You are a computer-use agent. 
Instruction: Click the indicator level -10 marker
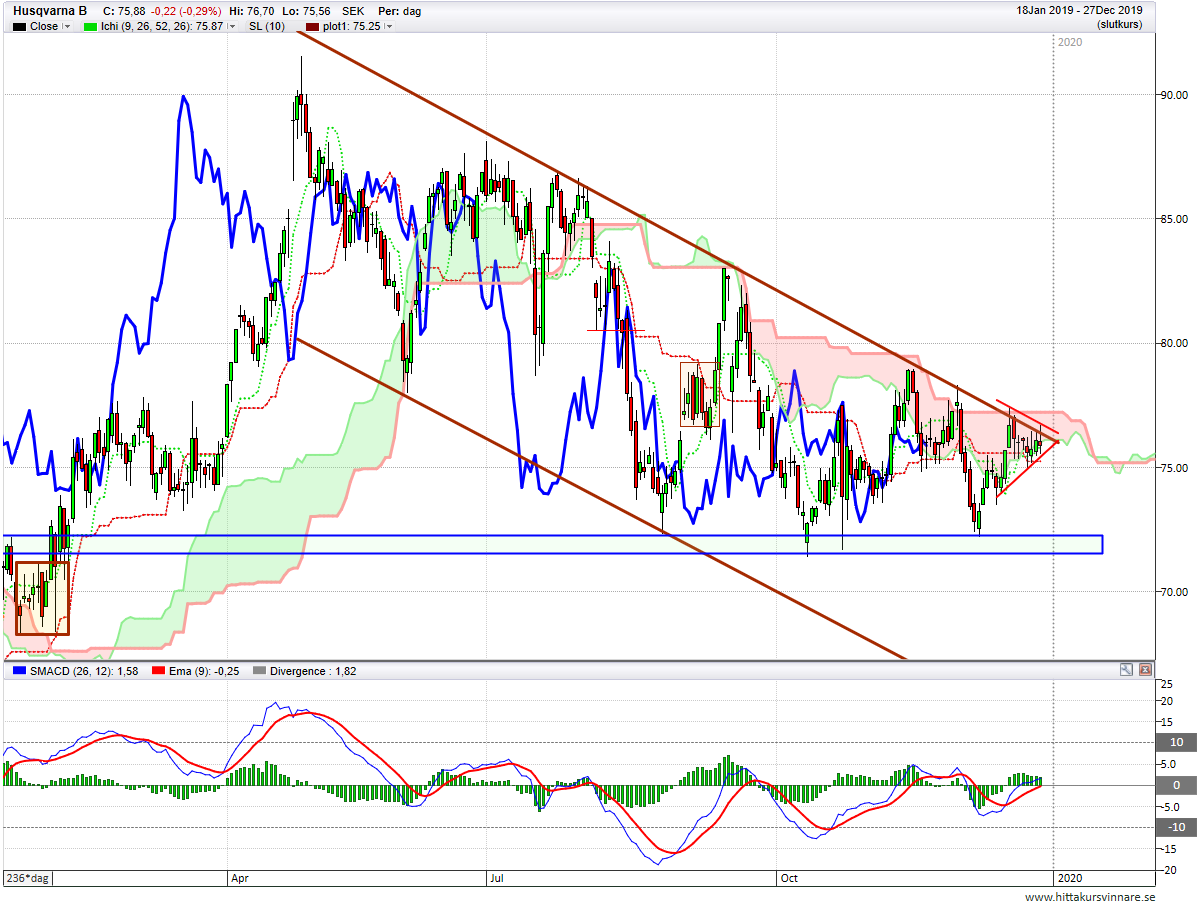(1175, 827)
